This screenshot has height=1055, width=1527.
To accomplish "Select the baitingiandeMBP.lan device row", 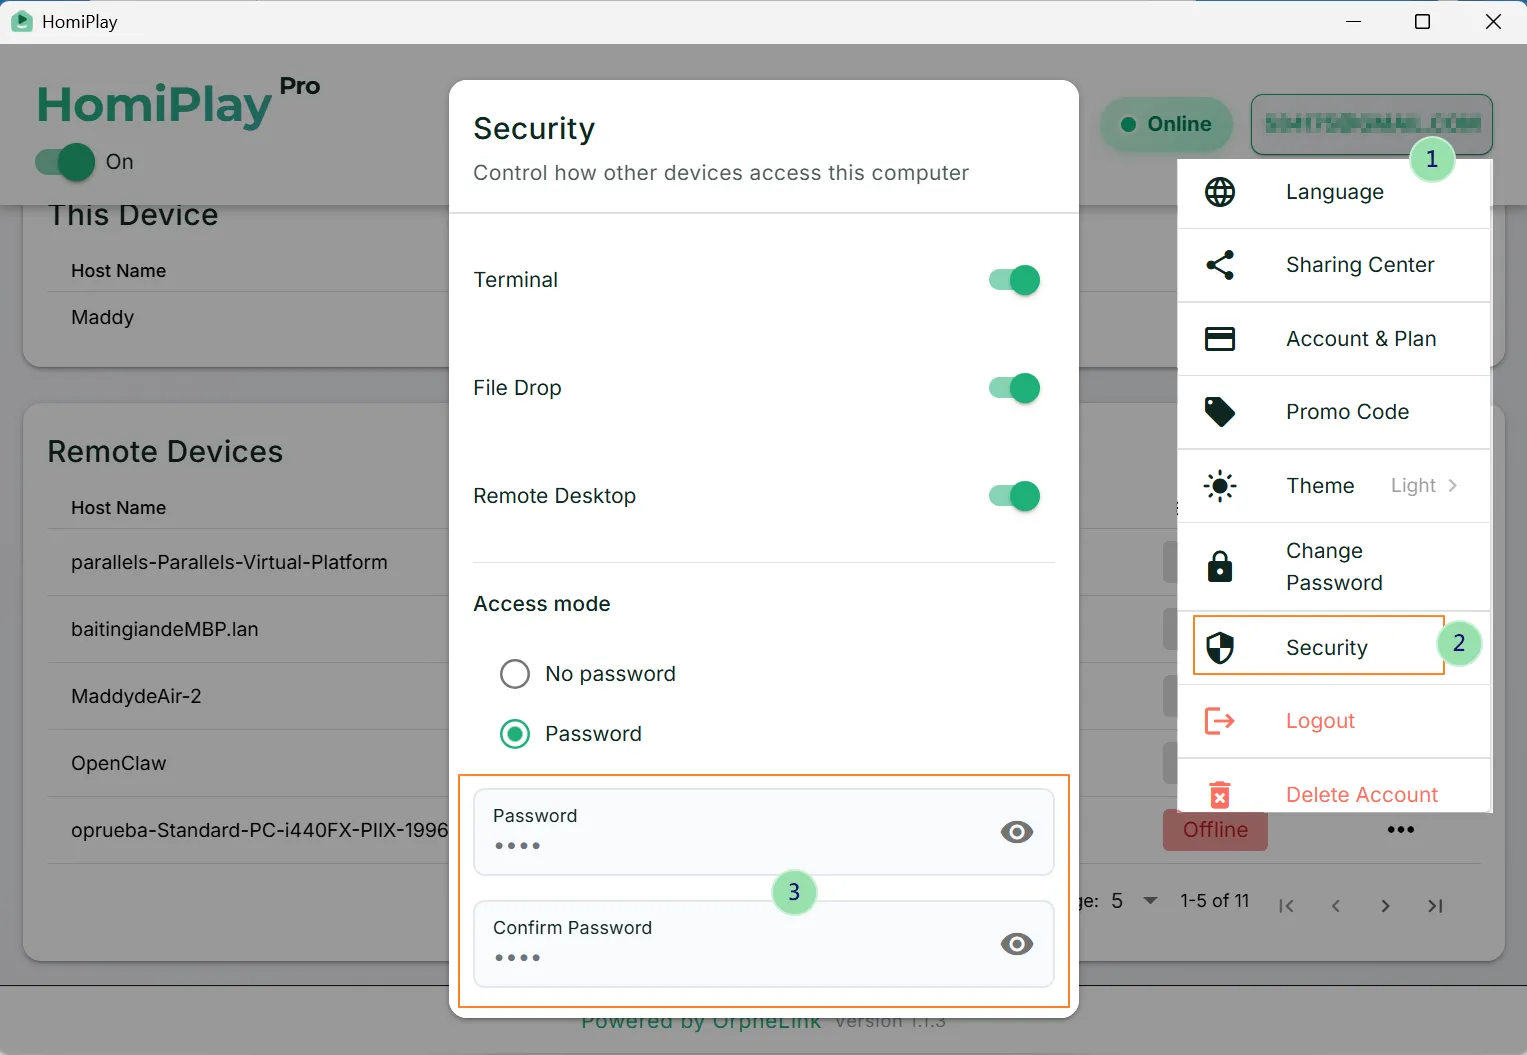I will click(165, 629).
